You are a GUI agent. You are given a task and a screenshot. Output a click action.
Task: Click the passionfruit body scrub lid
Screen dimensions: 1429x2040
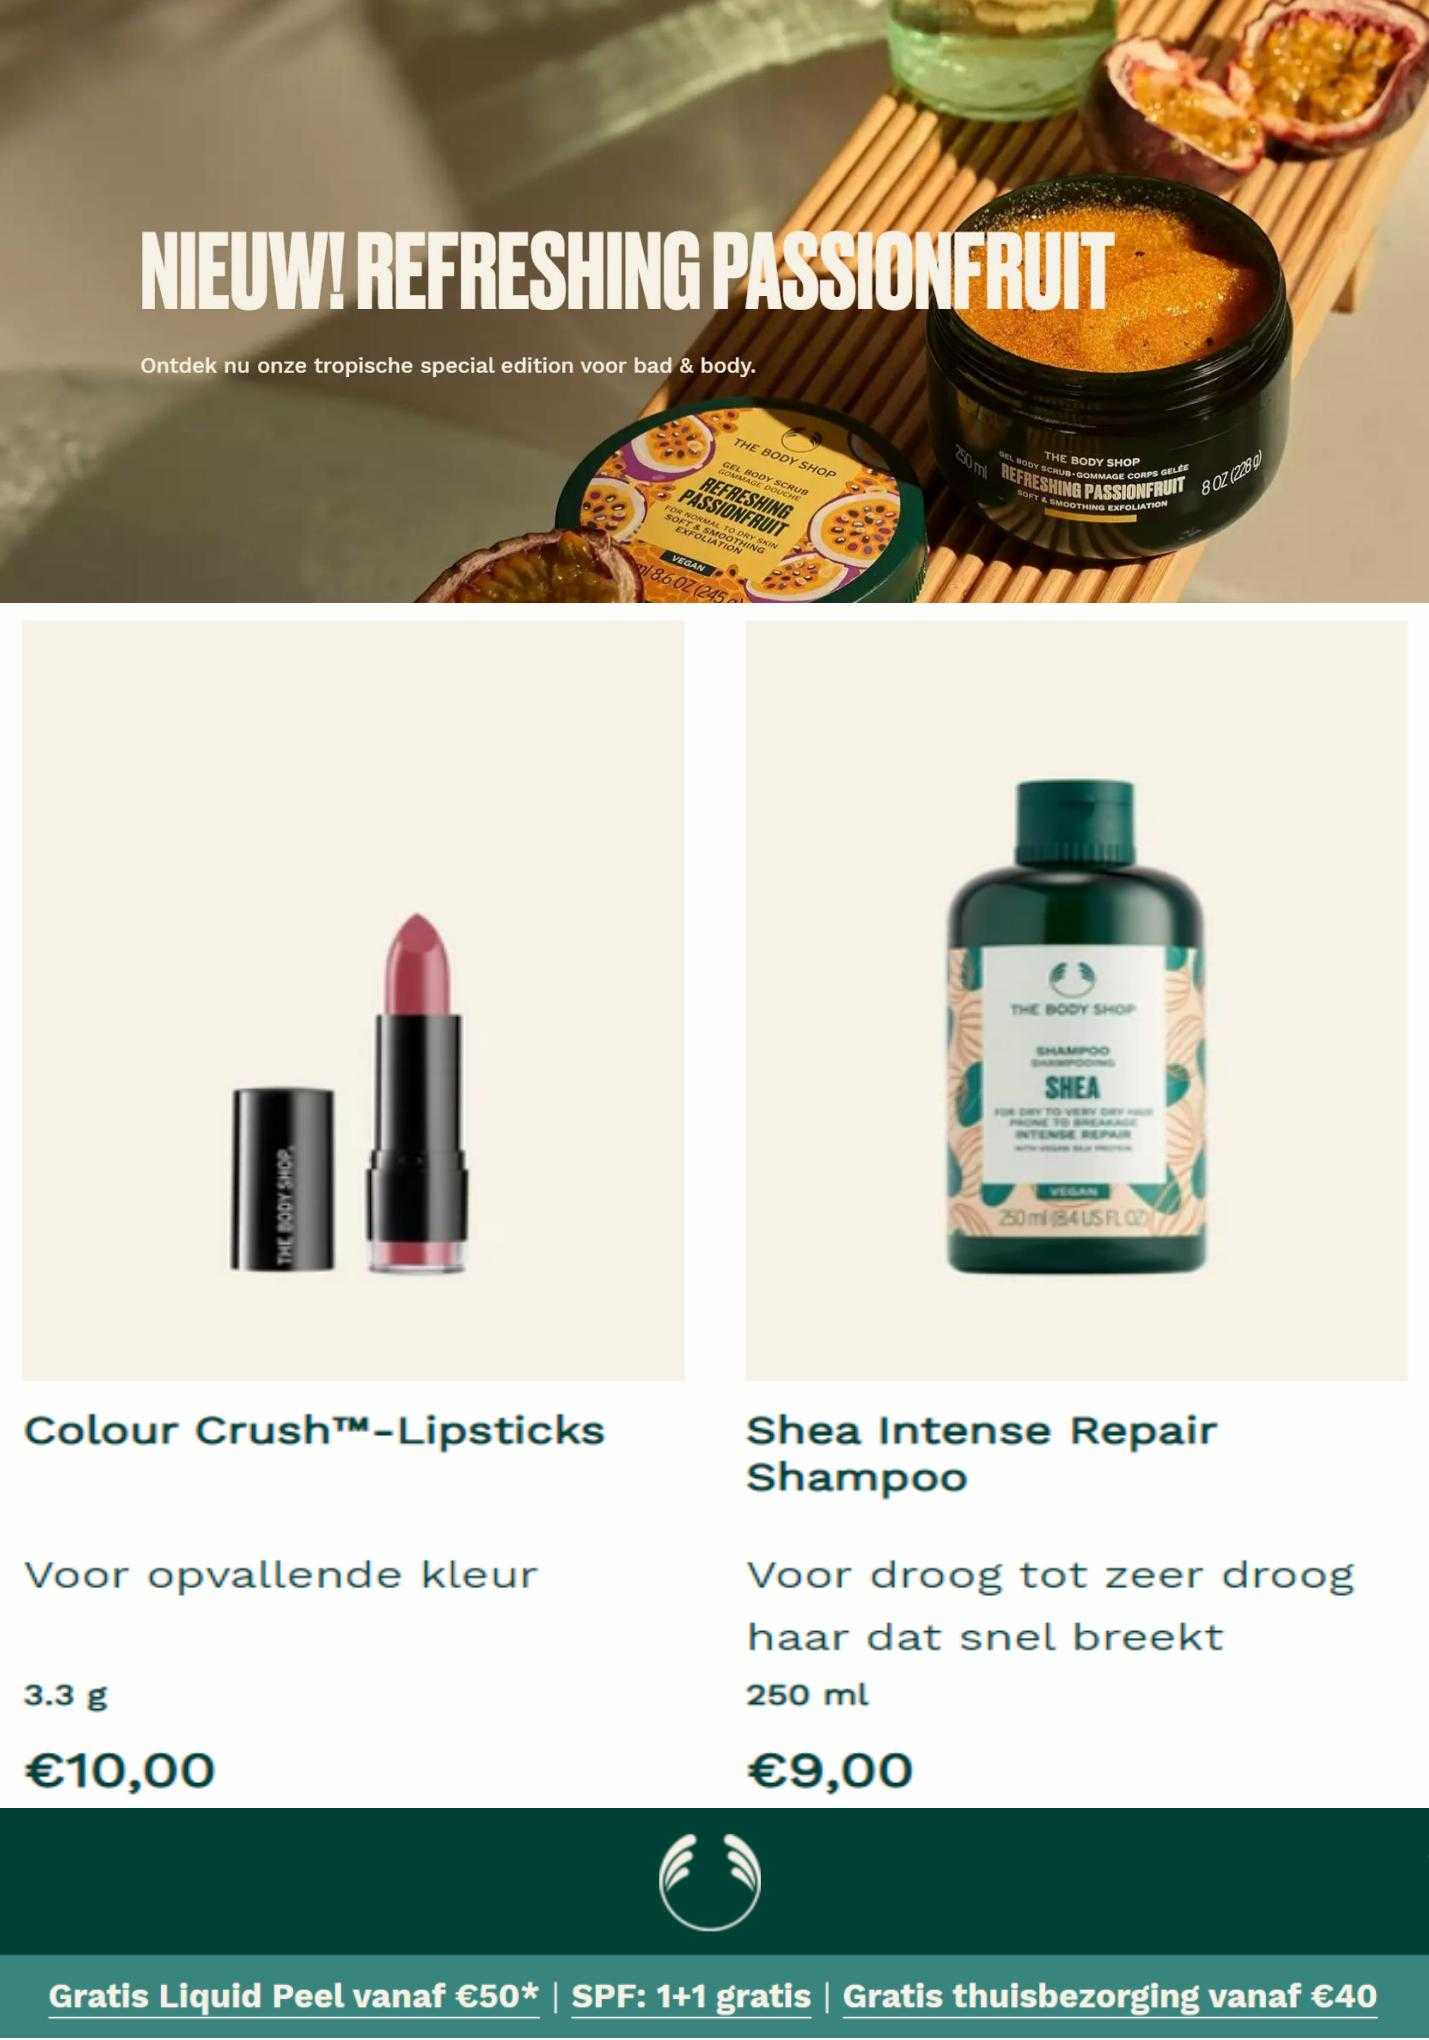click(742, 510)
